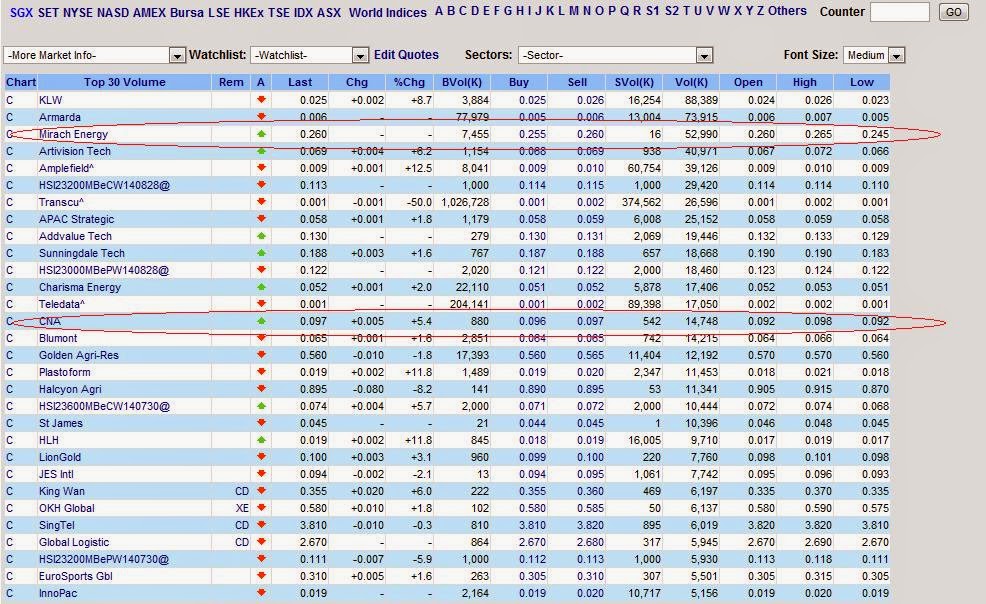The image size is (986, 604).
Task: Open the chart icon for KLW
Action: 9,100
